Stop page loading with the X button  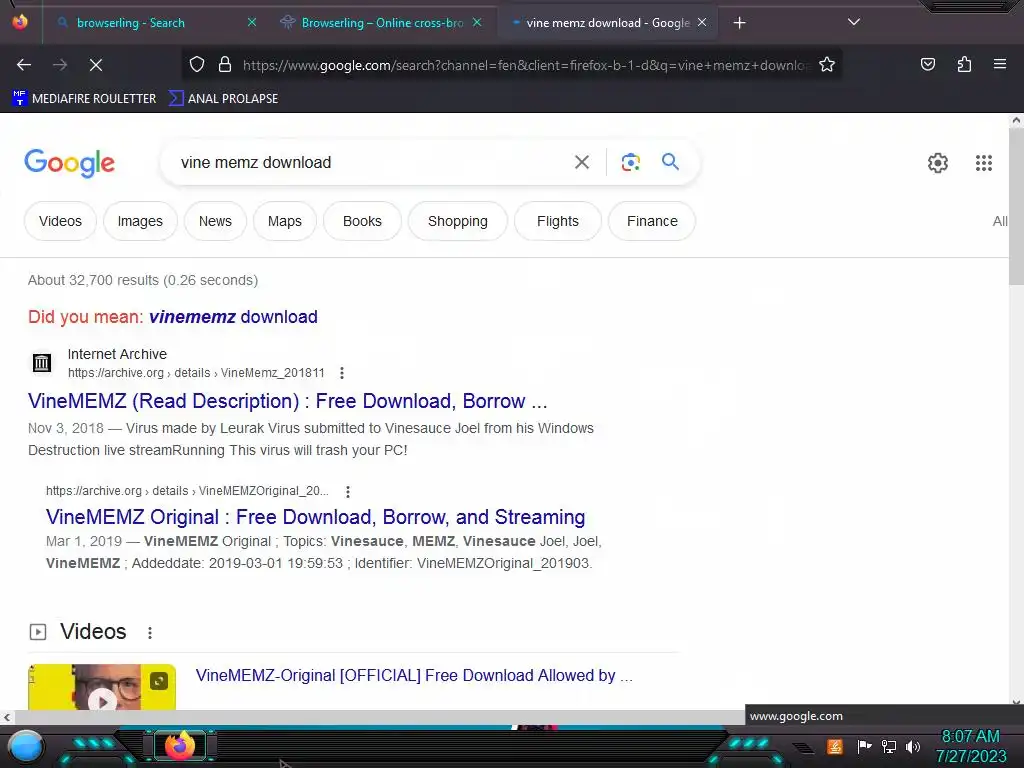point(95,65)
